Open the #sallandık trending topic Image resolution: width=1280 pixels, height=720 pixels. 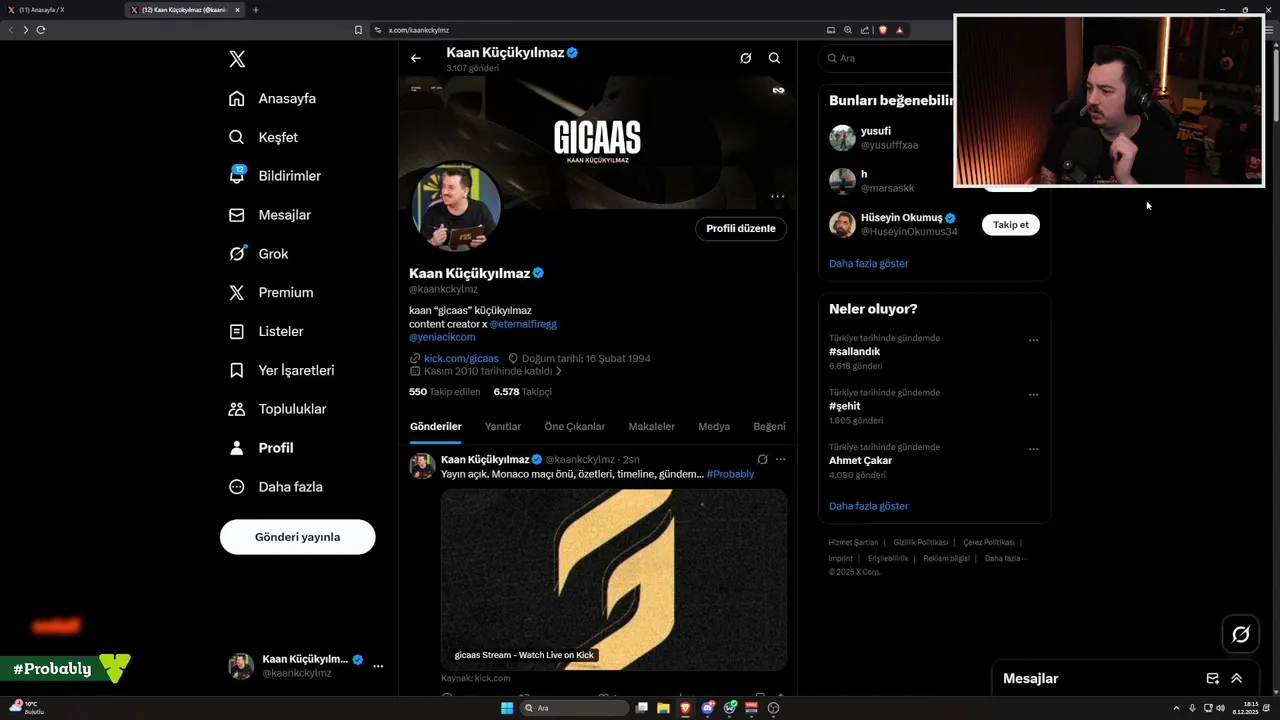pos(855,352)
